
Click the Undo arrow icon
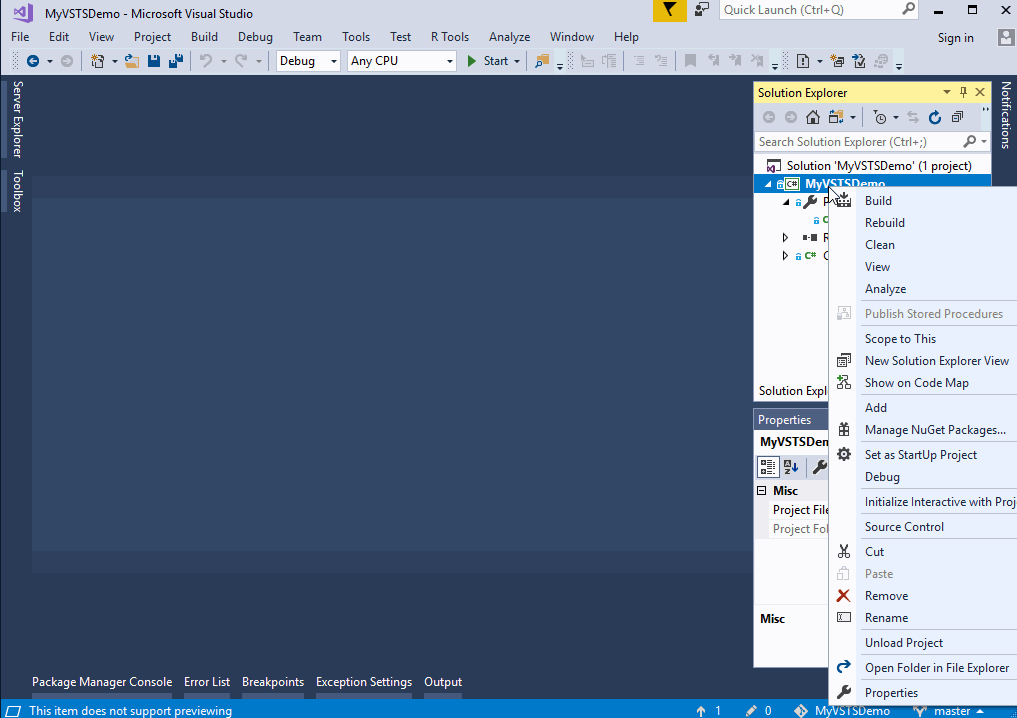pyautogui.click(x=206, y=61)
